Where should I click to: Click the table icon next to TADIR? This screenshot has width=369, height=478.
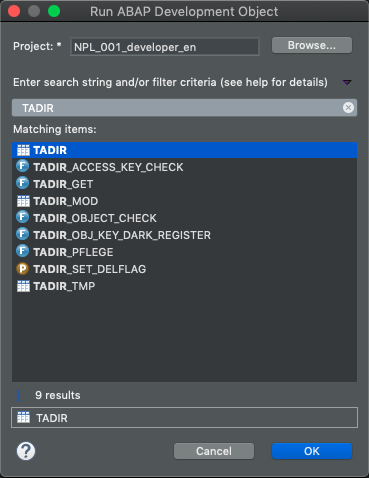[23, 150]
